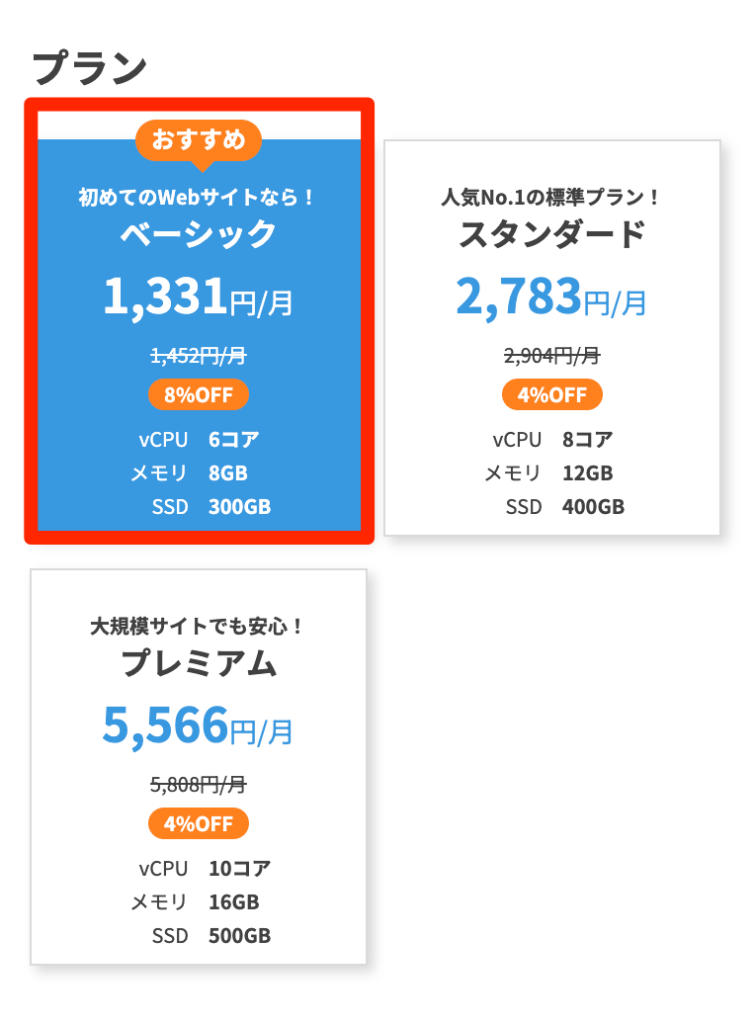Viewport: 755px width, 1024px height.
Task: Click the SSD 300GB spec row
Action: (211, 507)
